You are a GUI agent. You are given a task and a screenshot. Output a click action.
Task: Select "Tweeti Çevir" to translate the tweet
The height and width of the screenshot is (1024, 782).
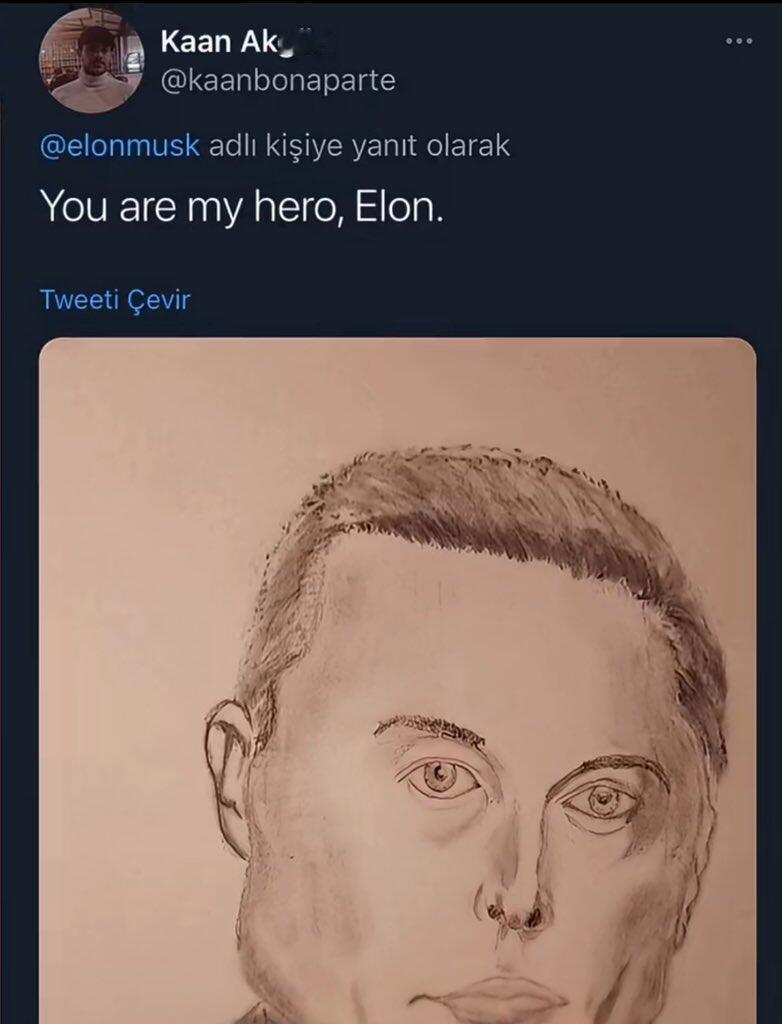115,299
